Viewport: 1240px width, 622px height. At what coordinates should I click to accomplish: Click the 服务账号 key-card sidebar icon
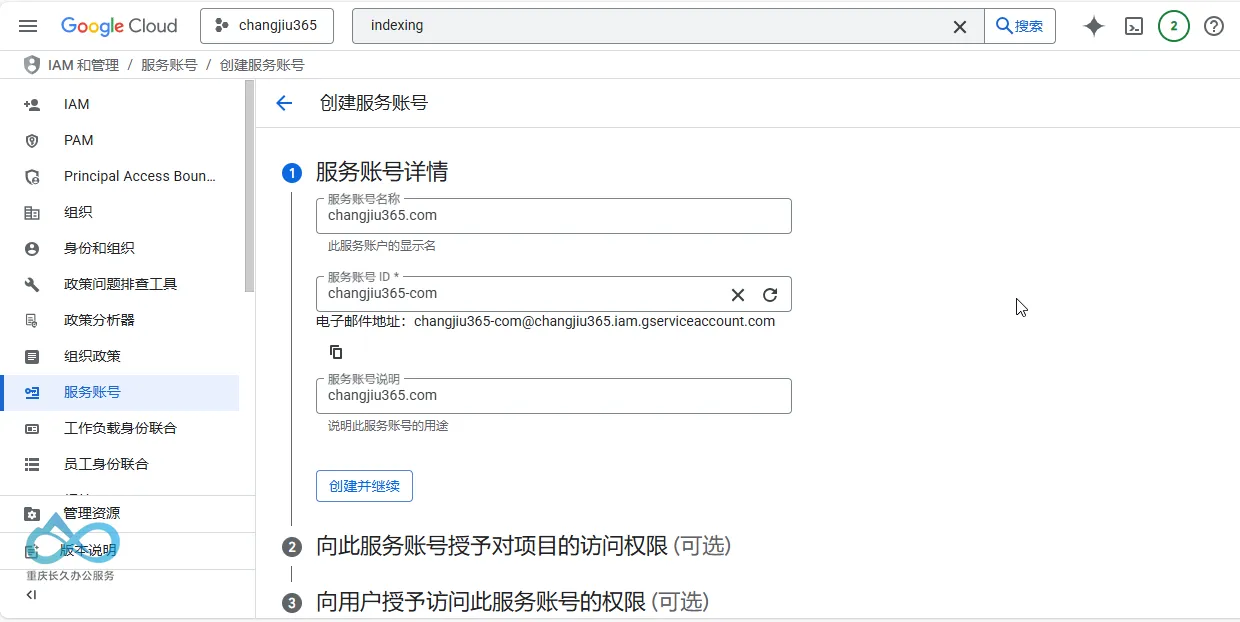32,393
